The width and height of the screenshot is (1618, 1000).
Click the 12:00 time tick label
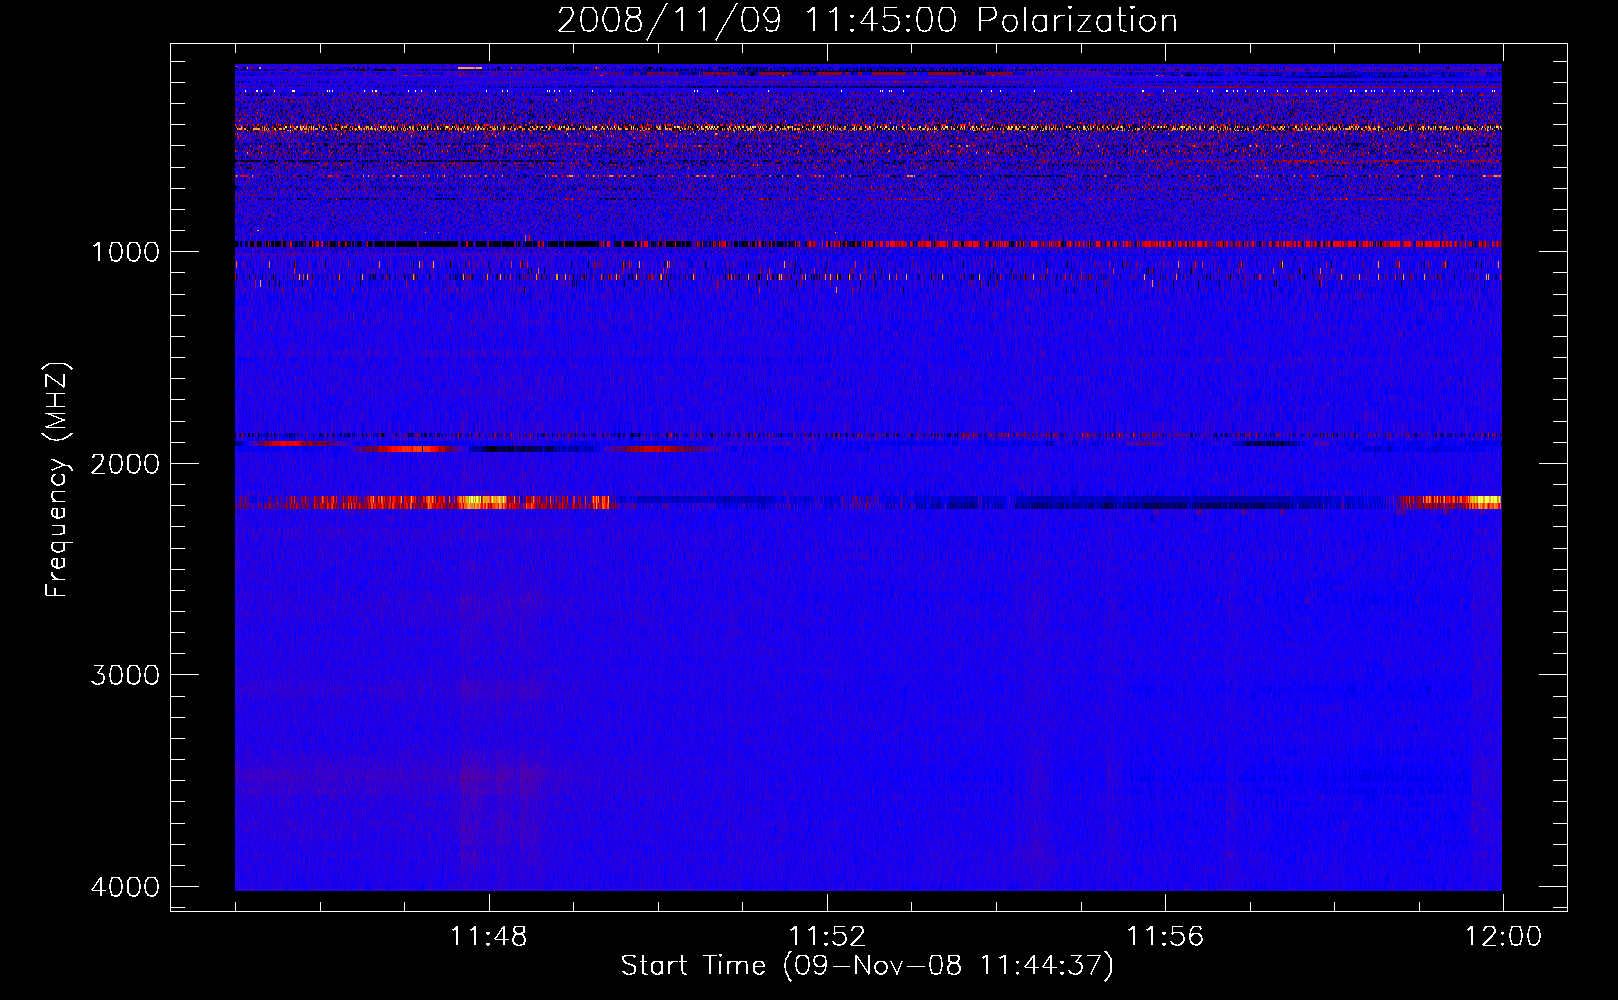tap(1503, 937)
